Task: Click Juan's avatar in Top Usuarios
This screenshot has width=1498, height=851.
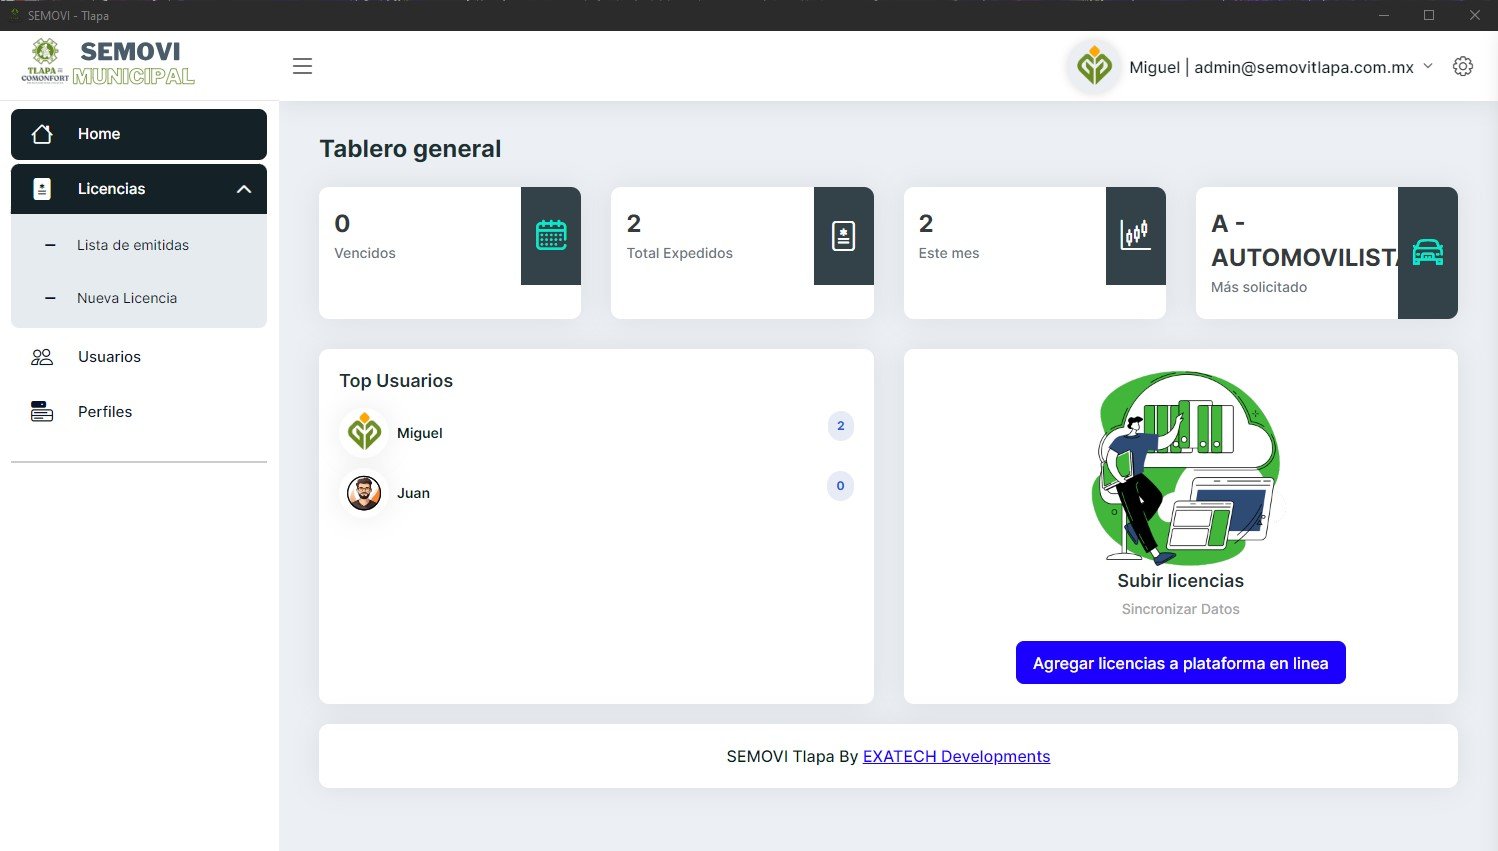Action: coord(364,493)
